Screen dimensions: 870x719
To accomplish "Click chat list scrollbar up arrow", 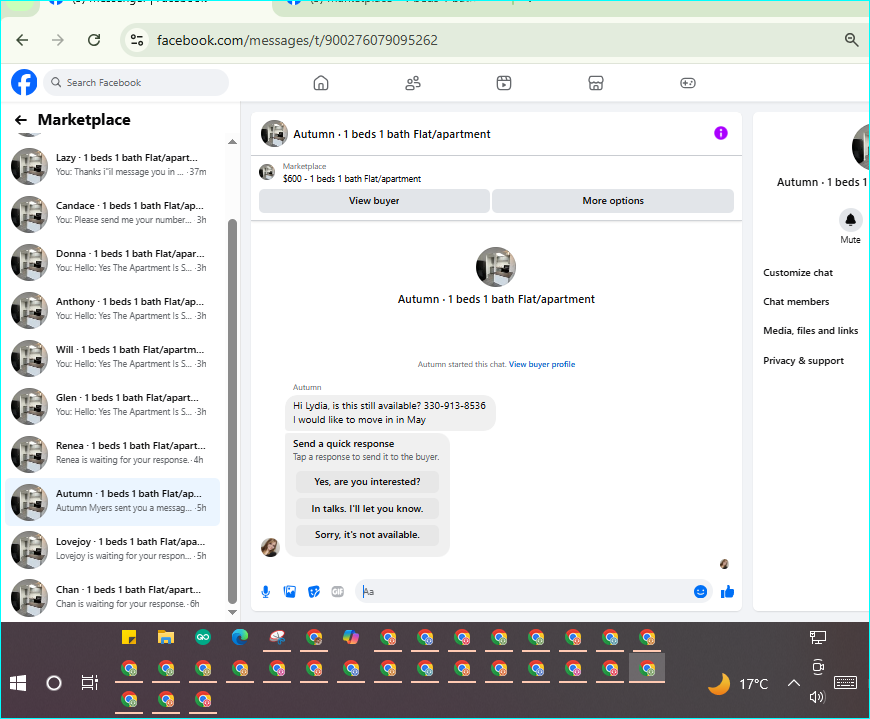I will [x=232, y=142].
